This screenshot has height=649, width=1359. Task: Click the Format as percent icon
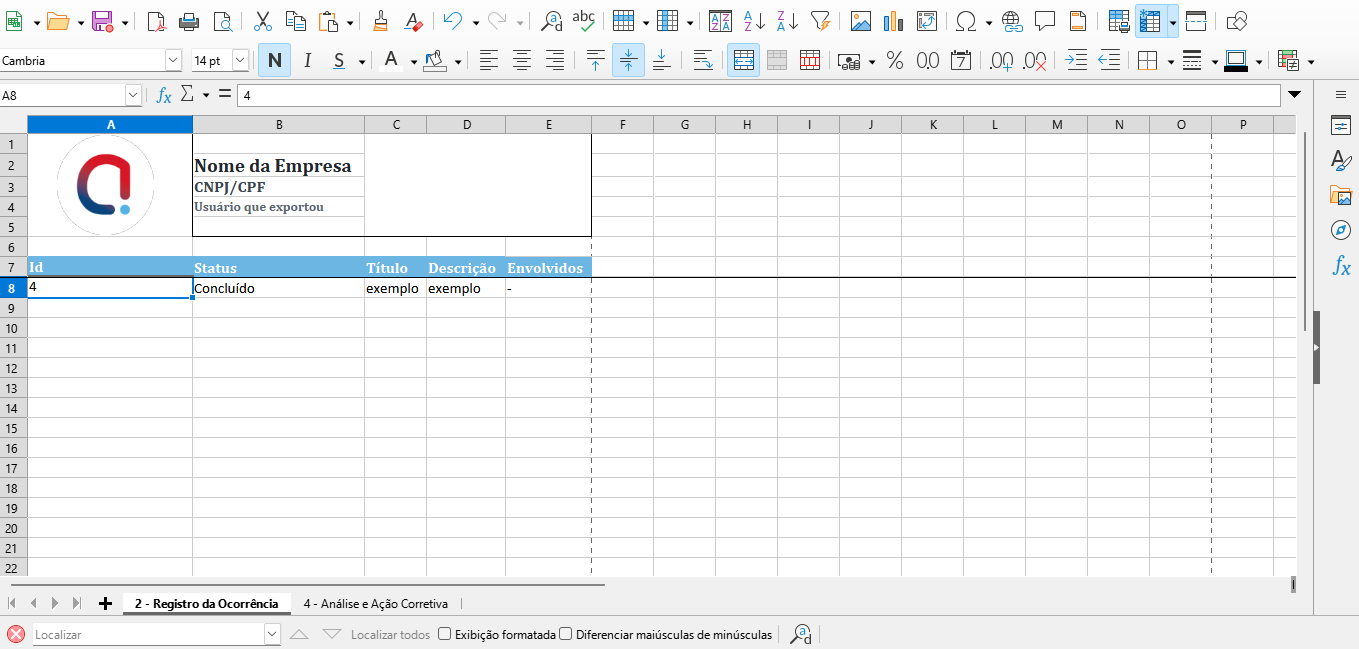click(895, 61)
